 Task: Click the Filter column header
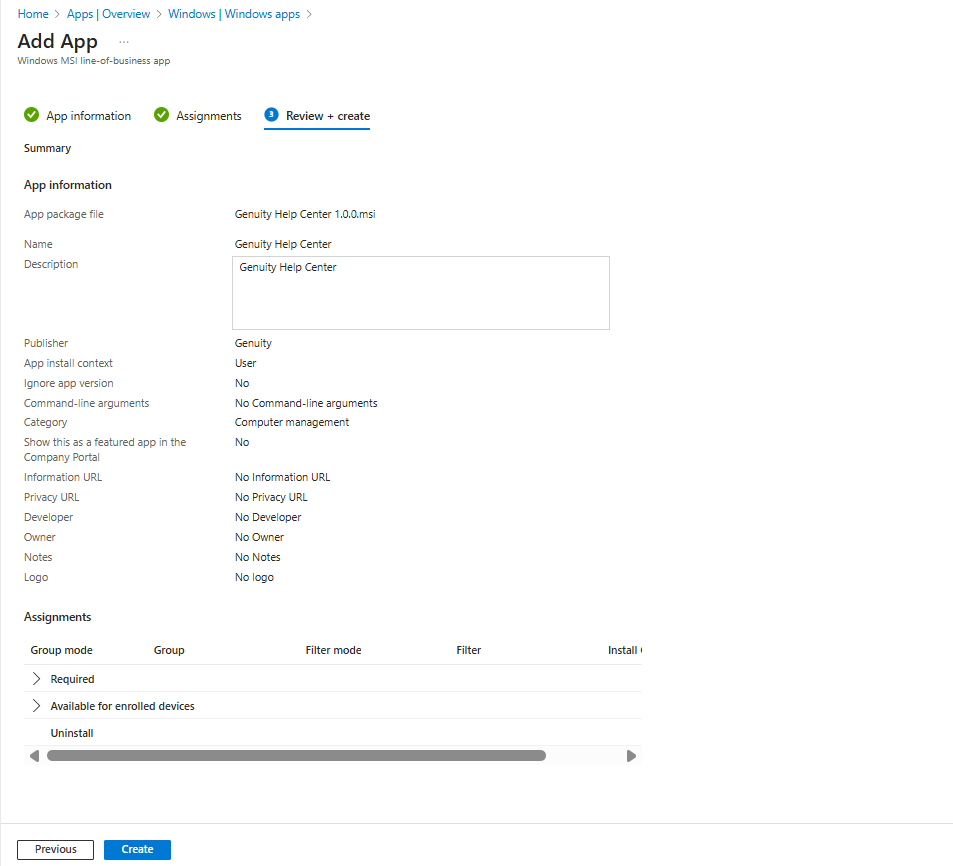point(469,650)
